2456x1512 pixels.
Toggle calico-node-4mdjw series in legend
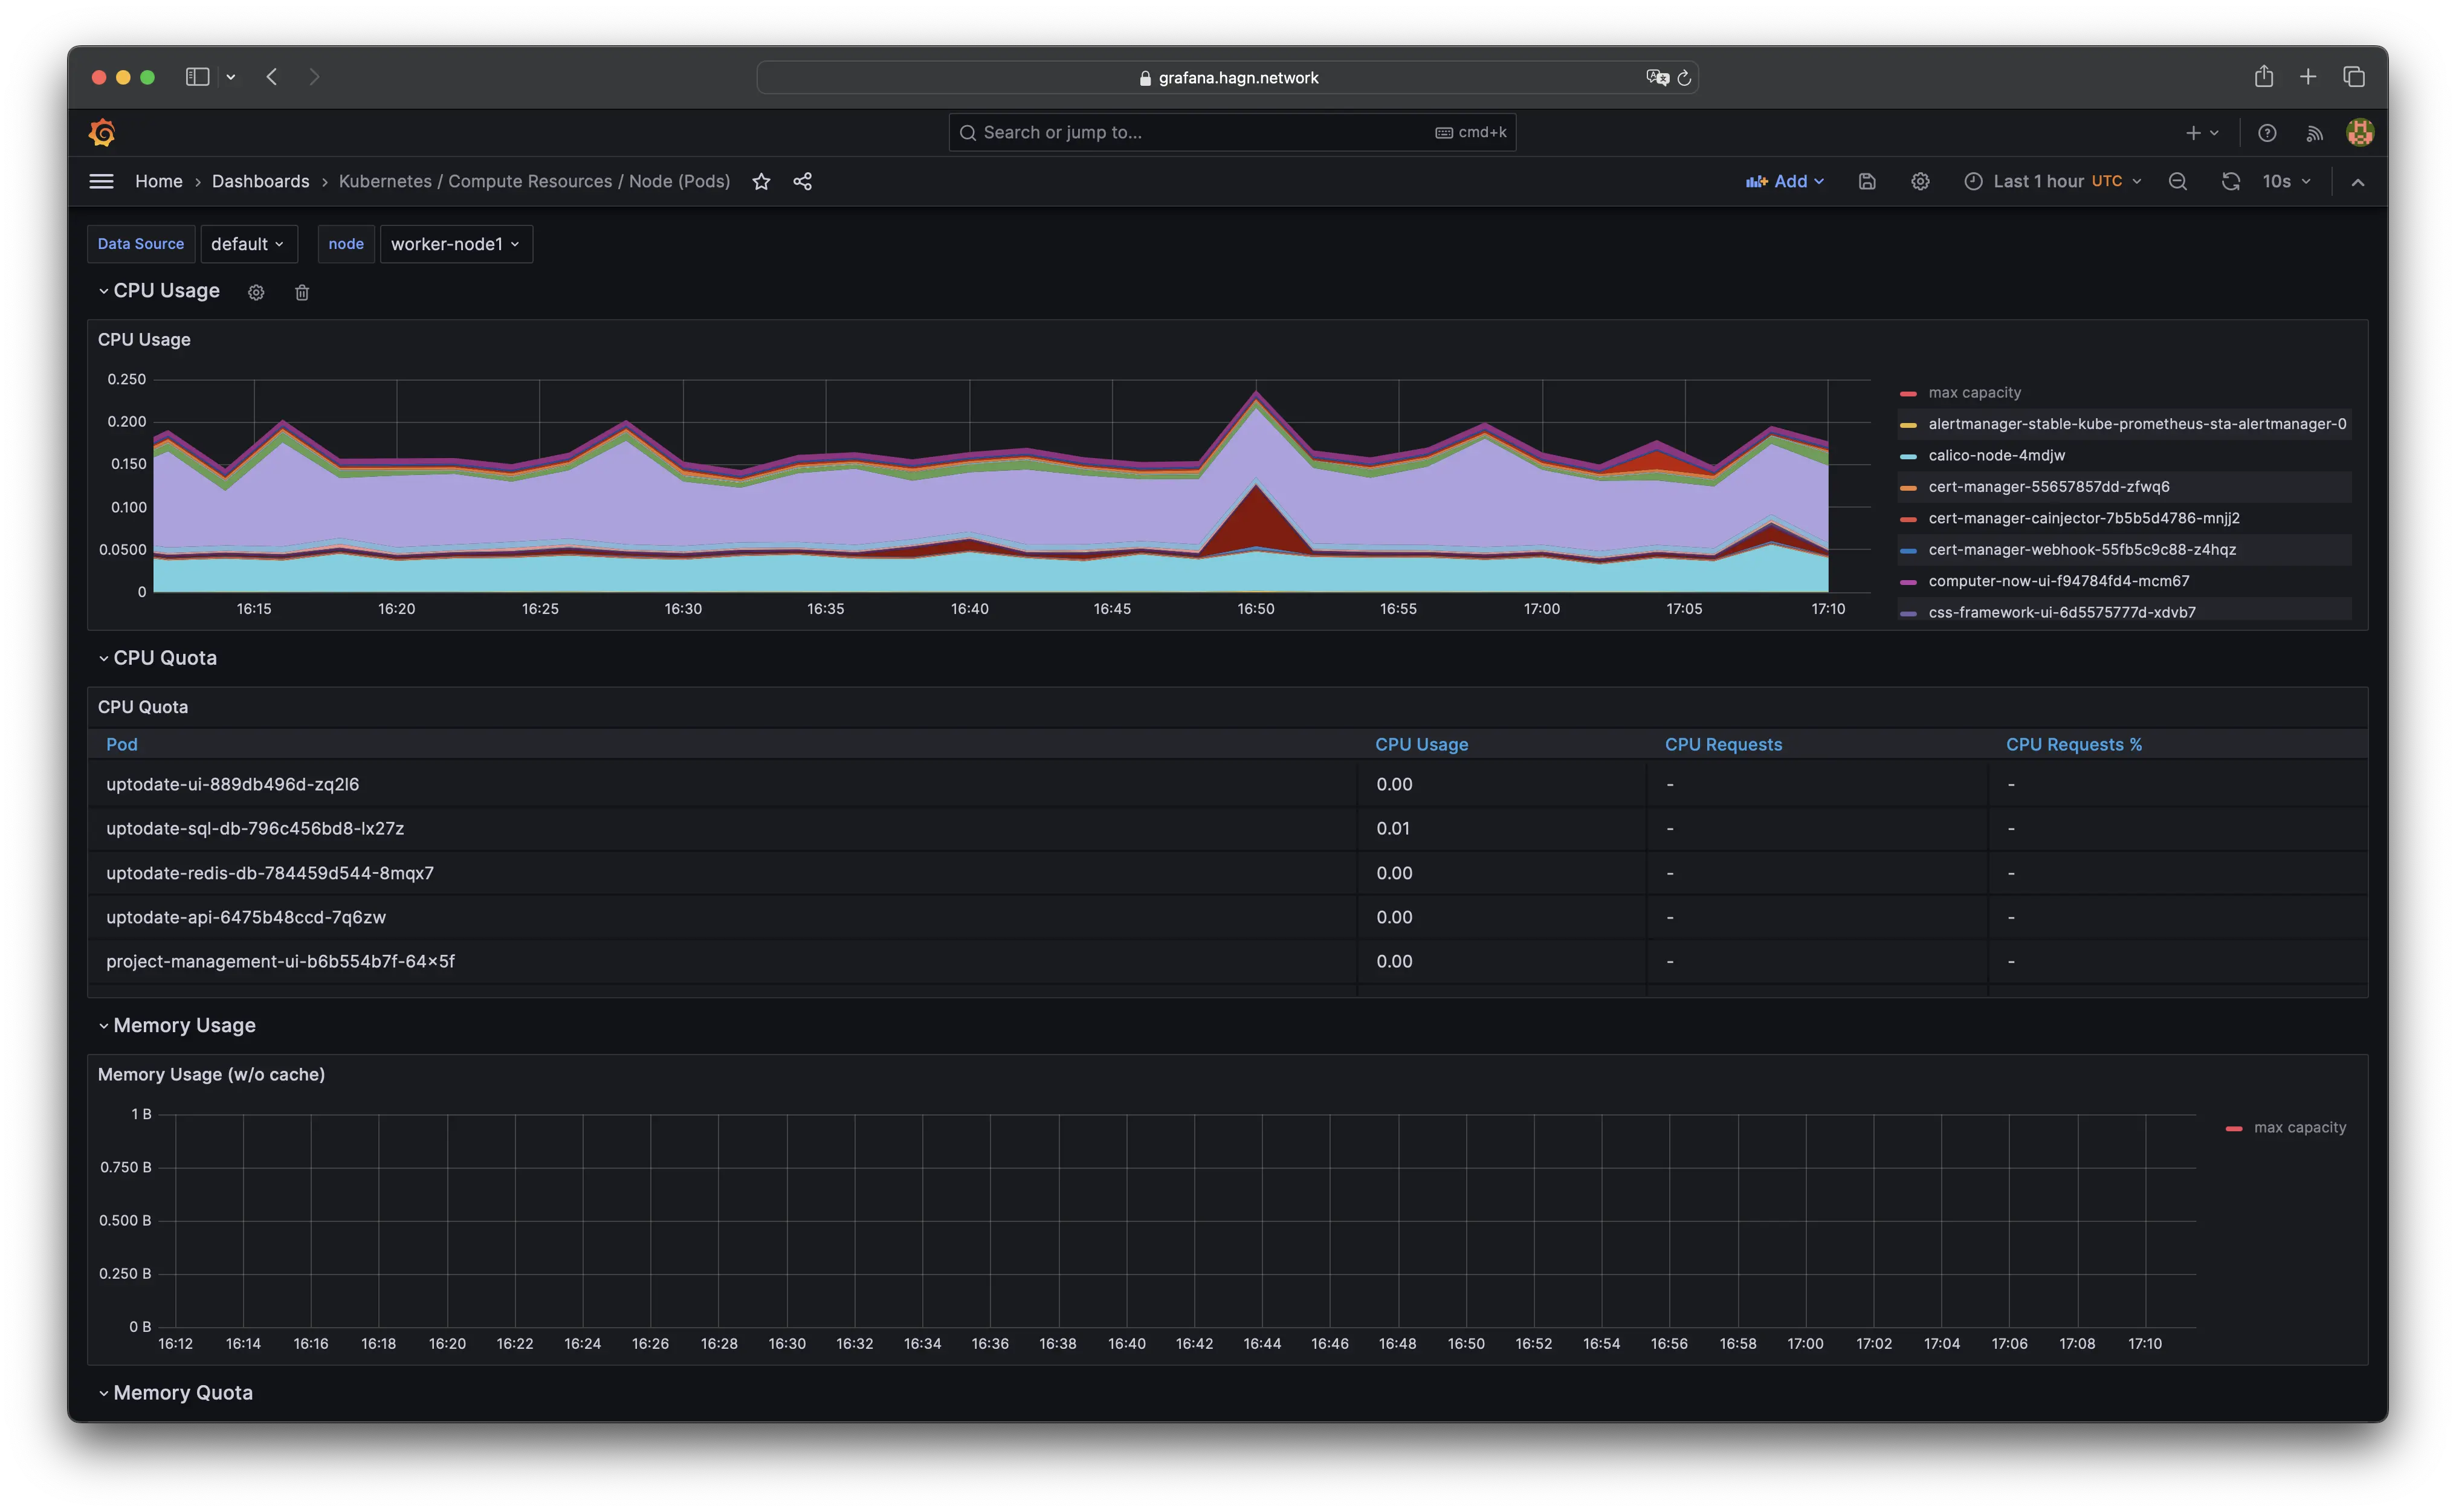(x=1996, y=455)
